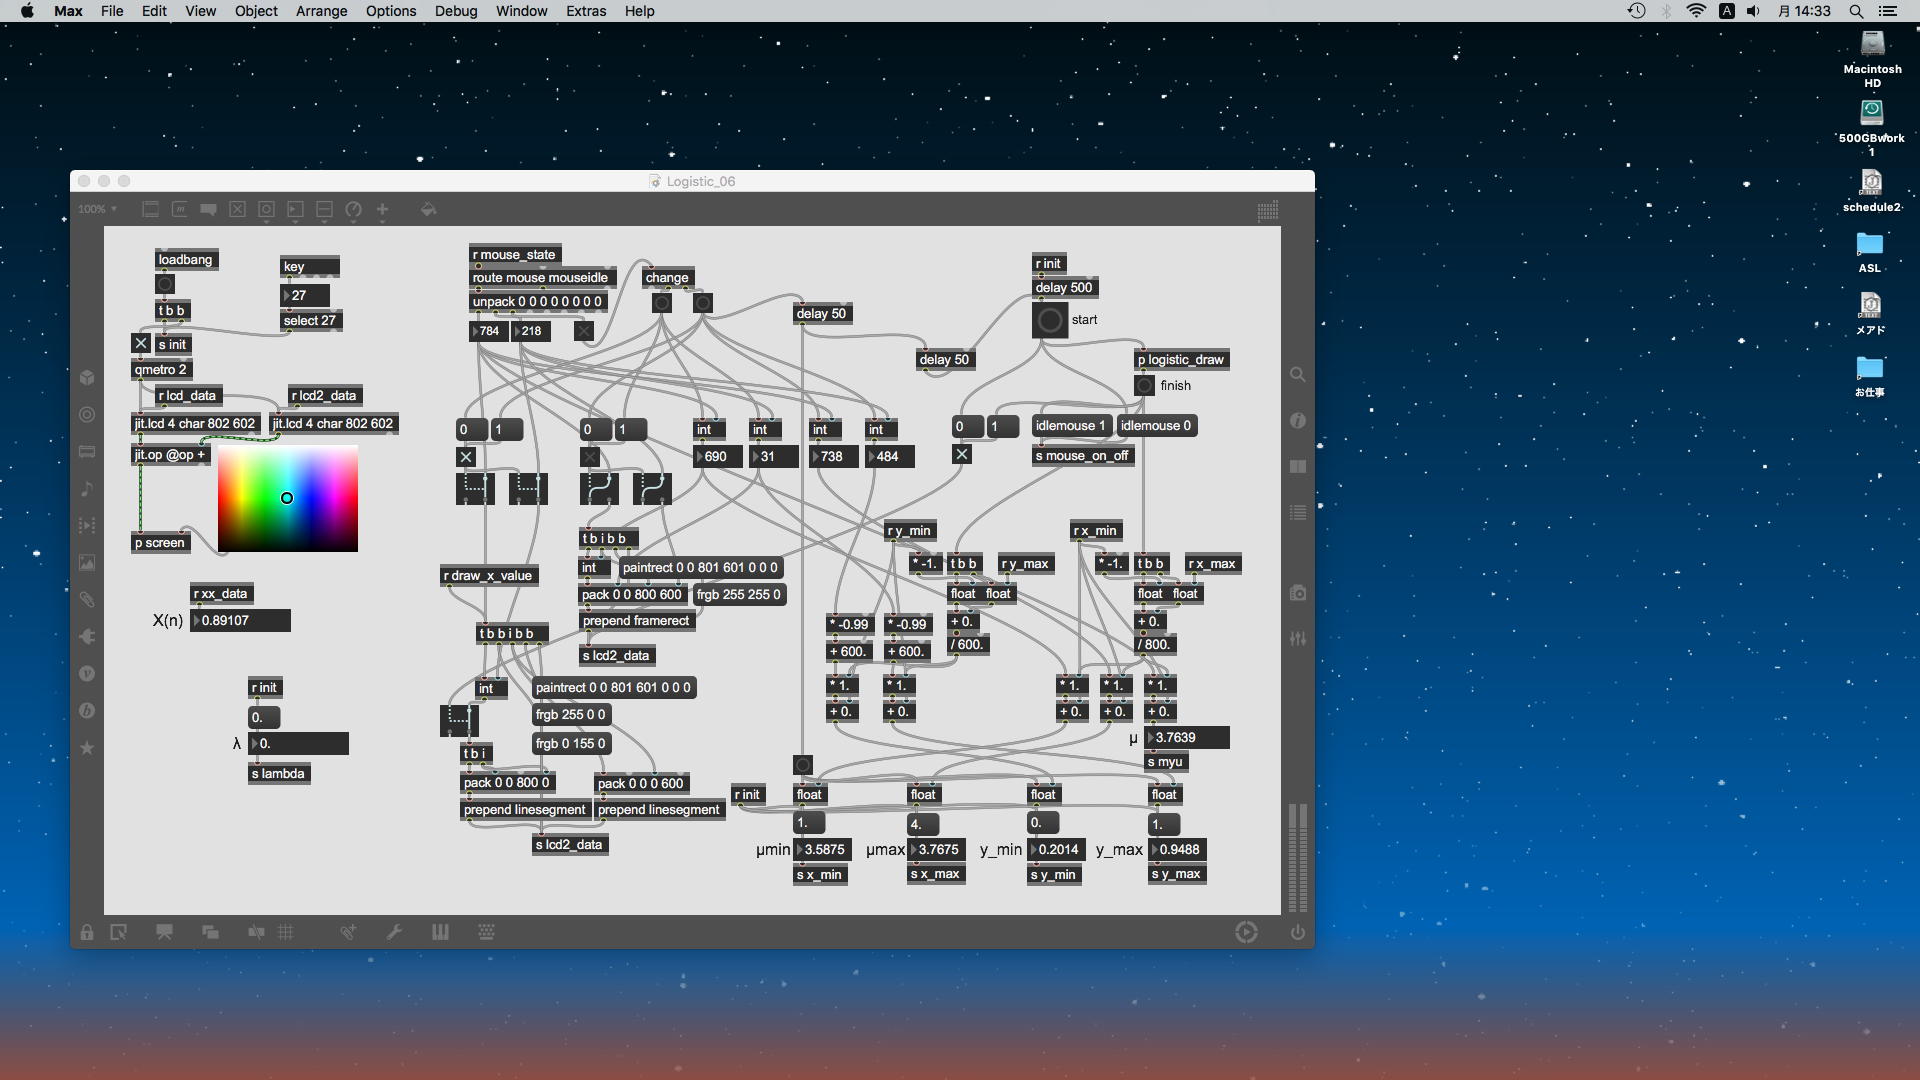
Task: Click the comment box toolbar icon
Action: (x=208, y=209)
